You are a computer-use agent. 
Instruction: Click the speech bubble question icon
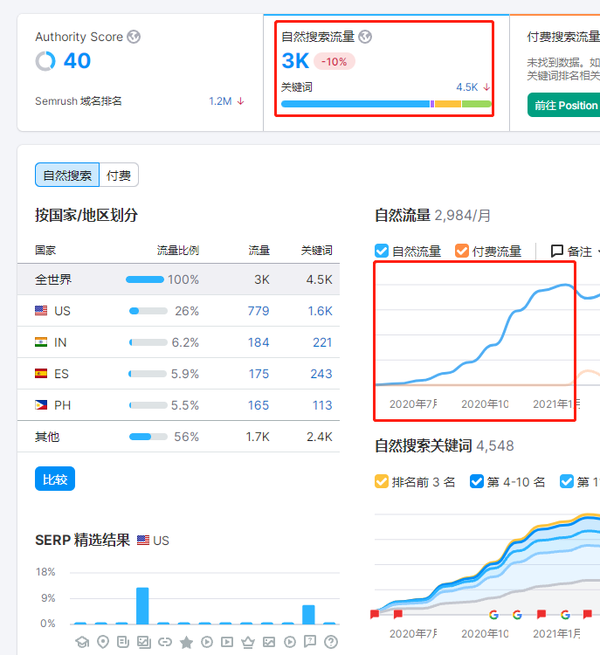pyautogui.click(x=310, y=642)
